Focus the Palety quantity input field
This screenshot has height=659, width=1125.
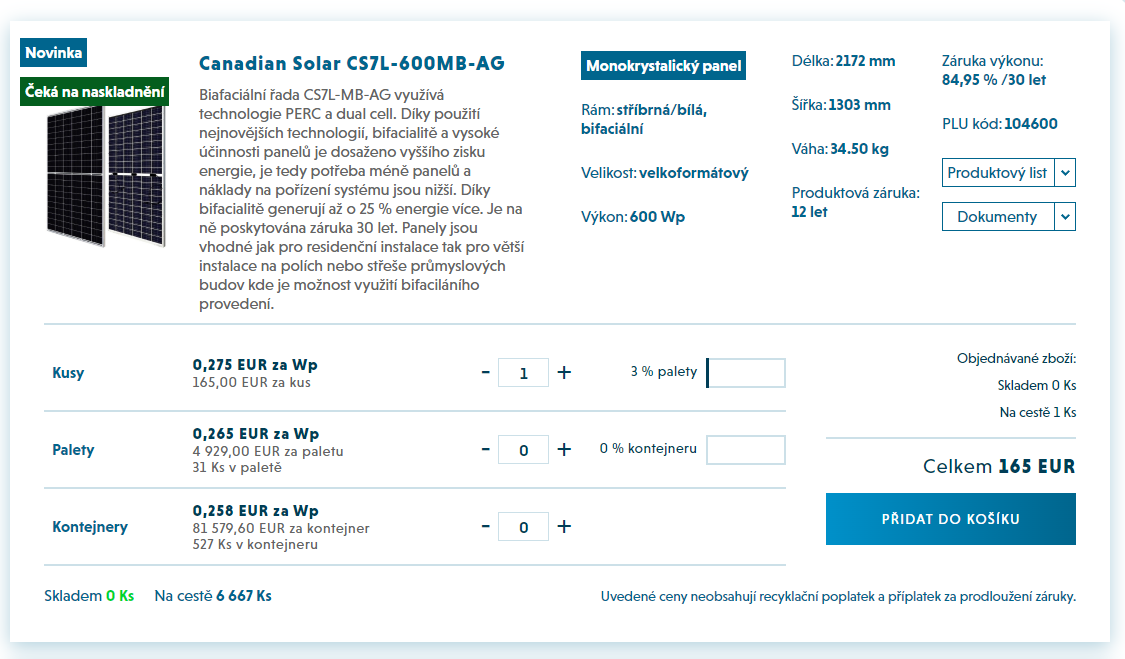524,449
